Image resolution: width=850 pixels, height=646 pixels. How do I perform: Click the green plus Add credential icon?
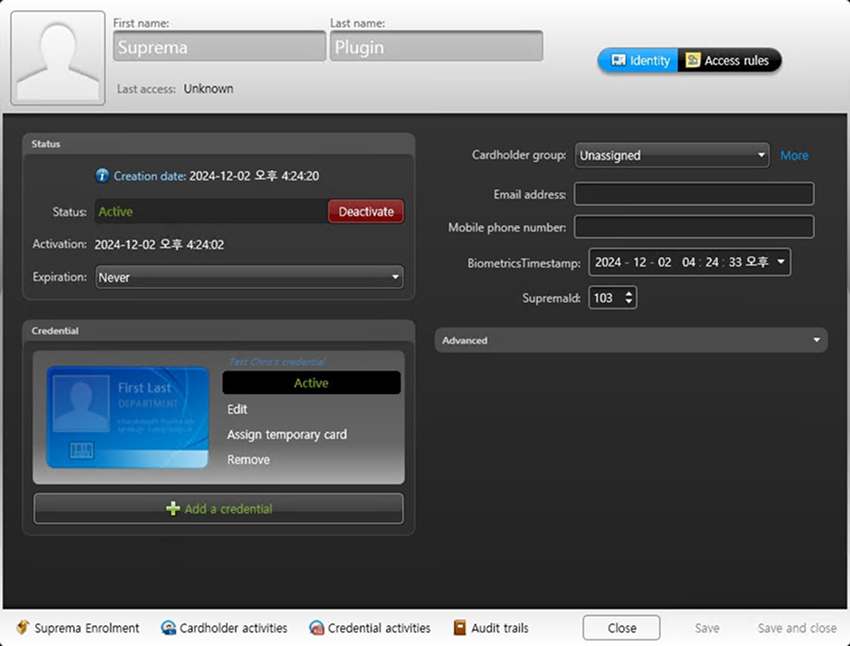click(x=173, y=509)
